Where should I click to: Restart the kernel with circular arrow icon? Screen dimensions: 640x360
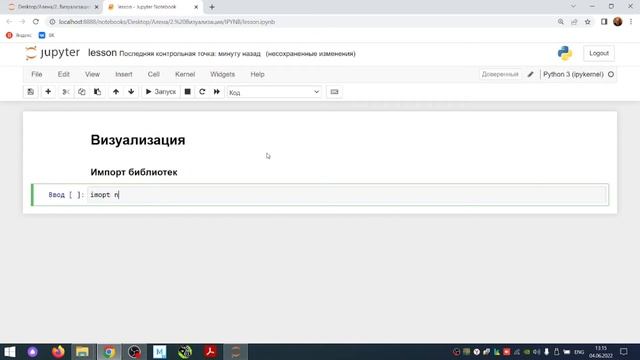click(202, 92)
